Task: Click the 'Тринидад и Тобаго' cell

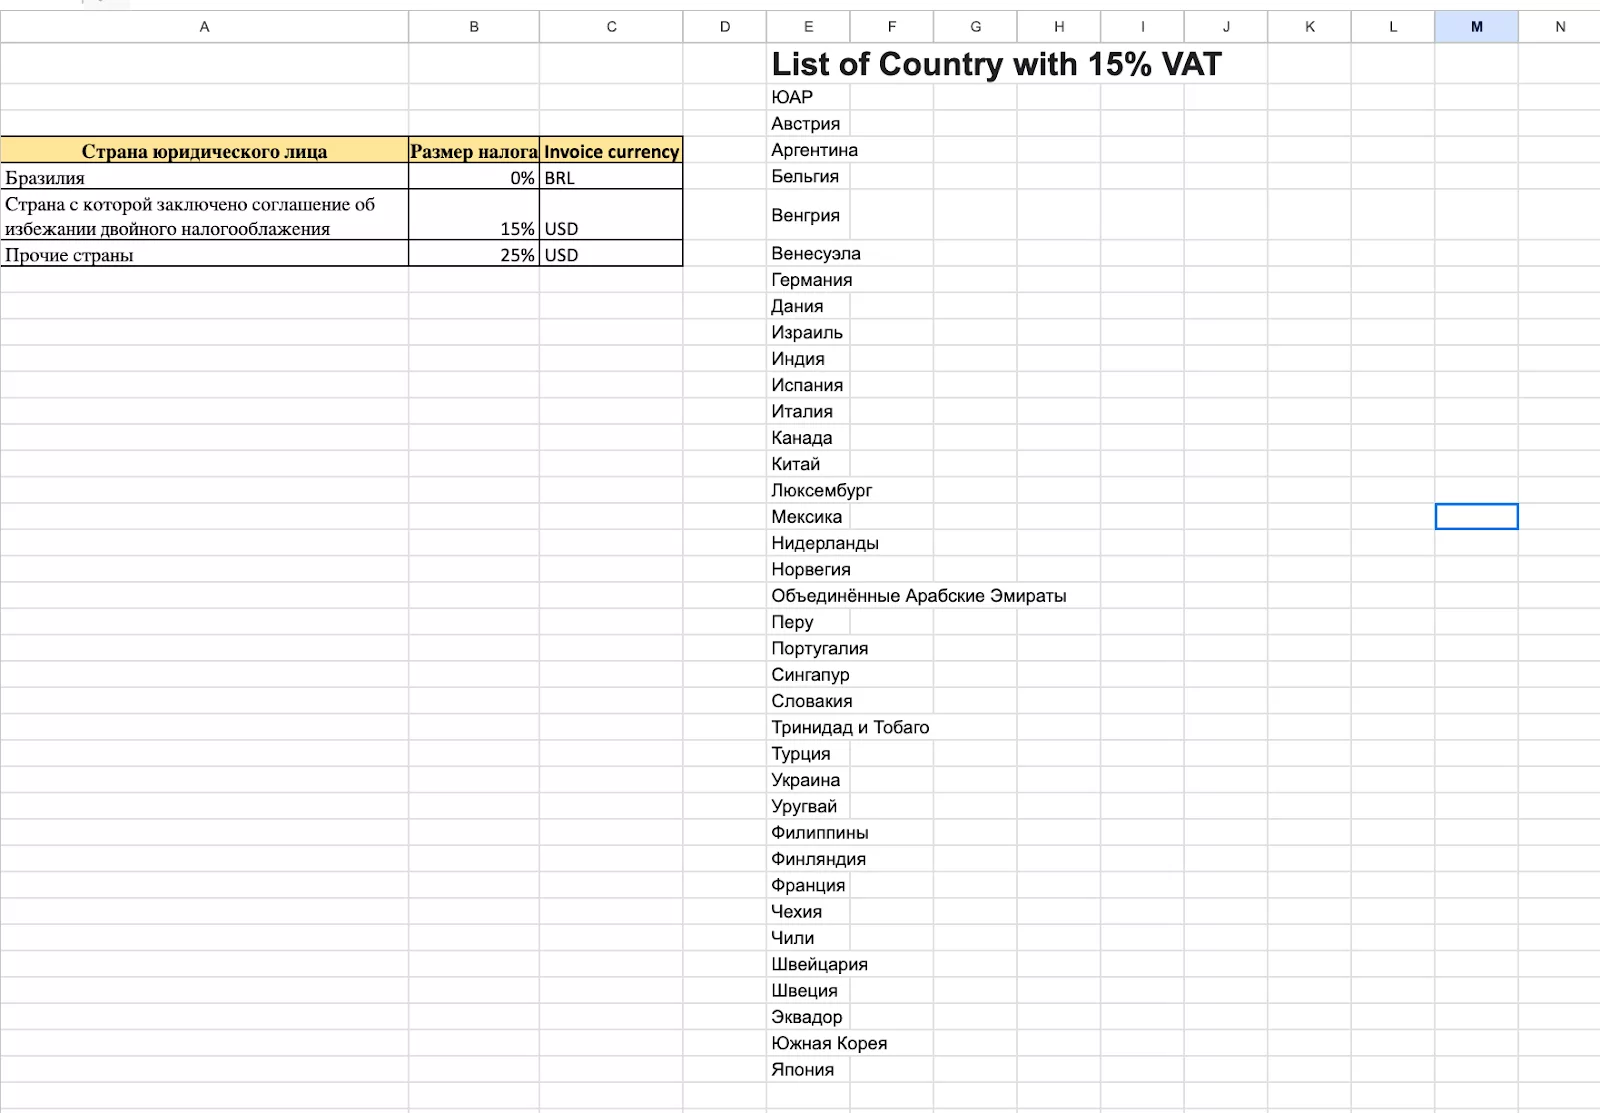Action: click(x=850, y=728)
